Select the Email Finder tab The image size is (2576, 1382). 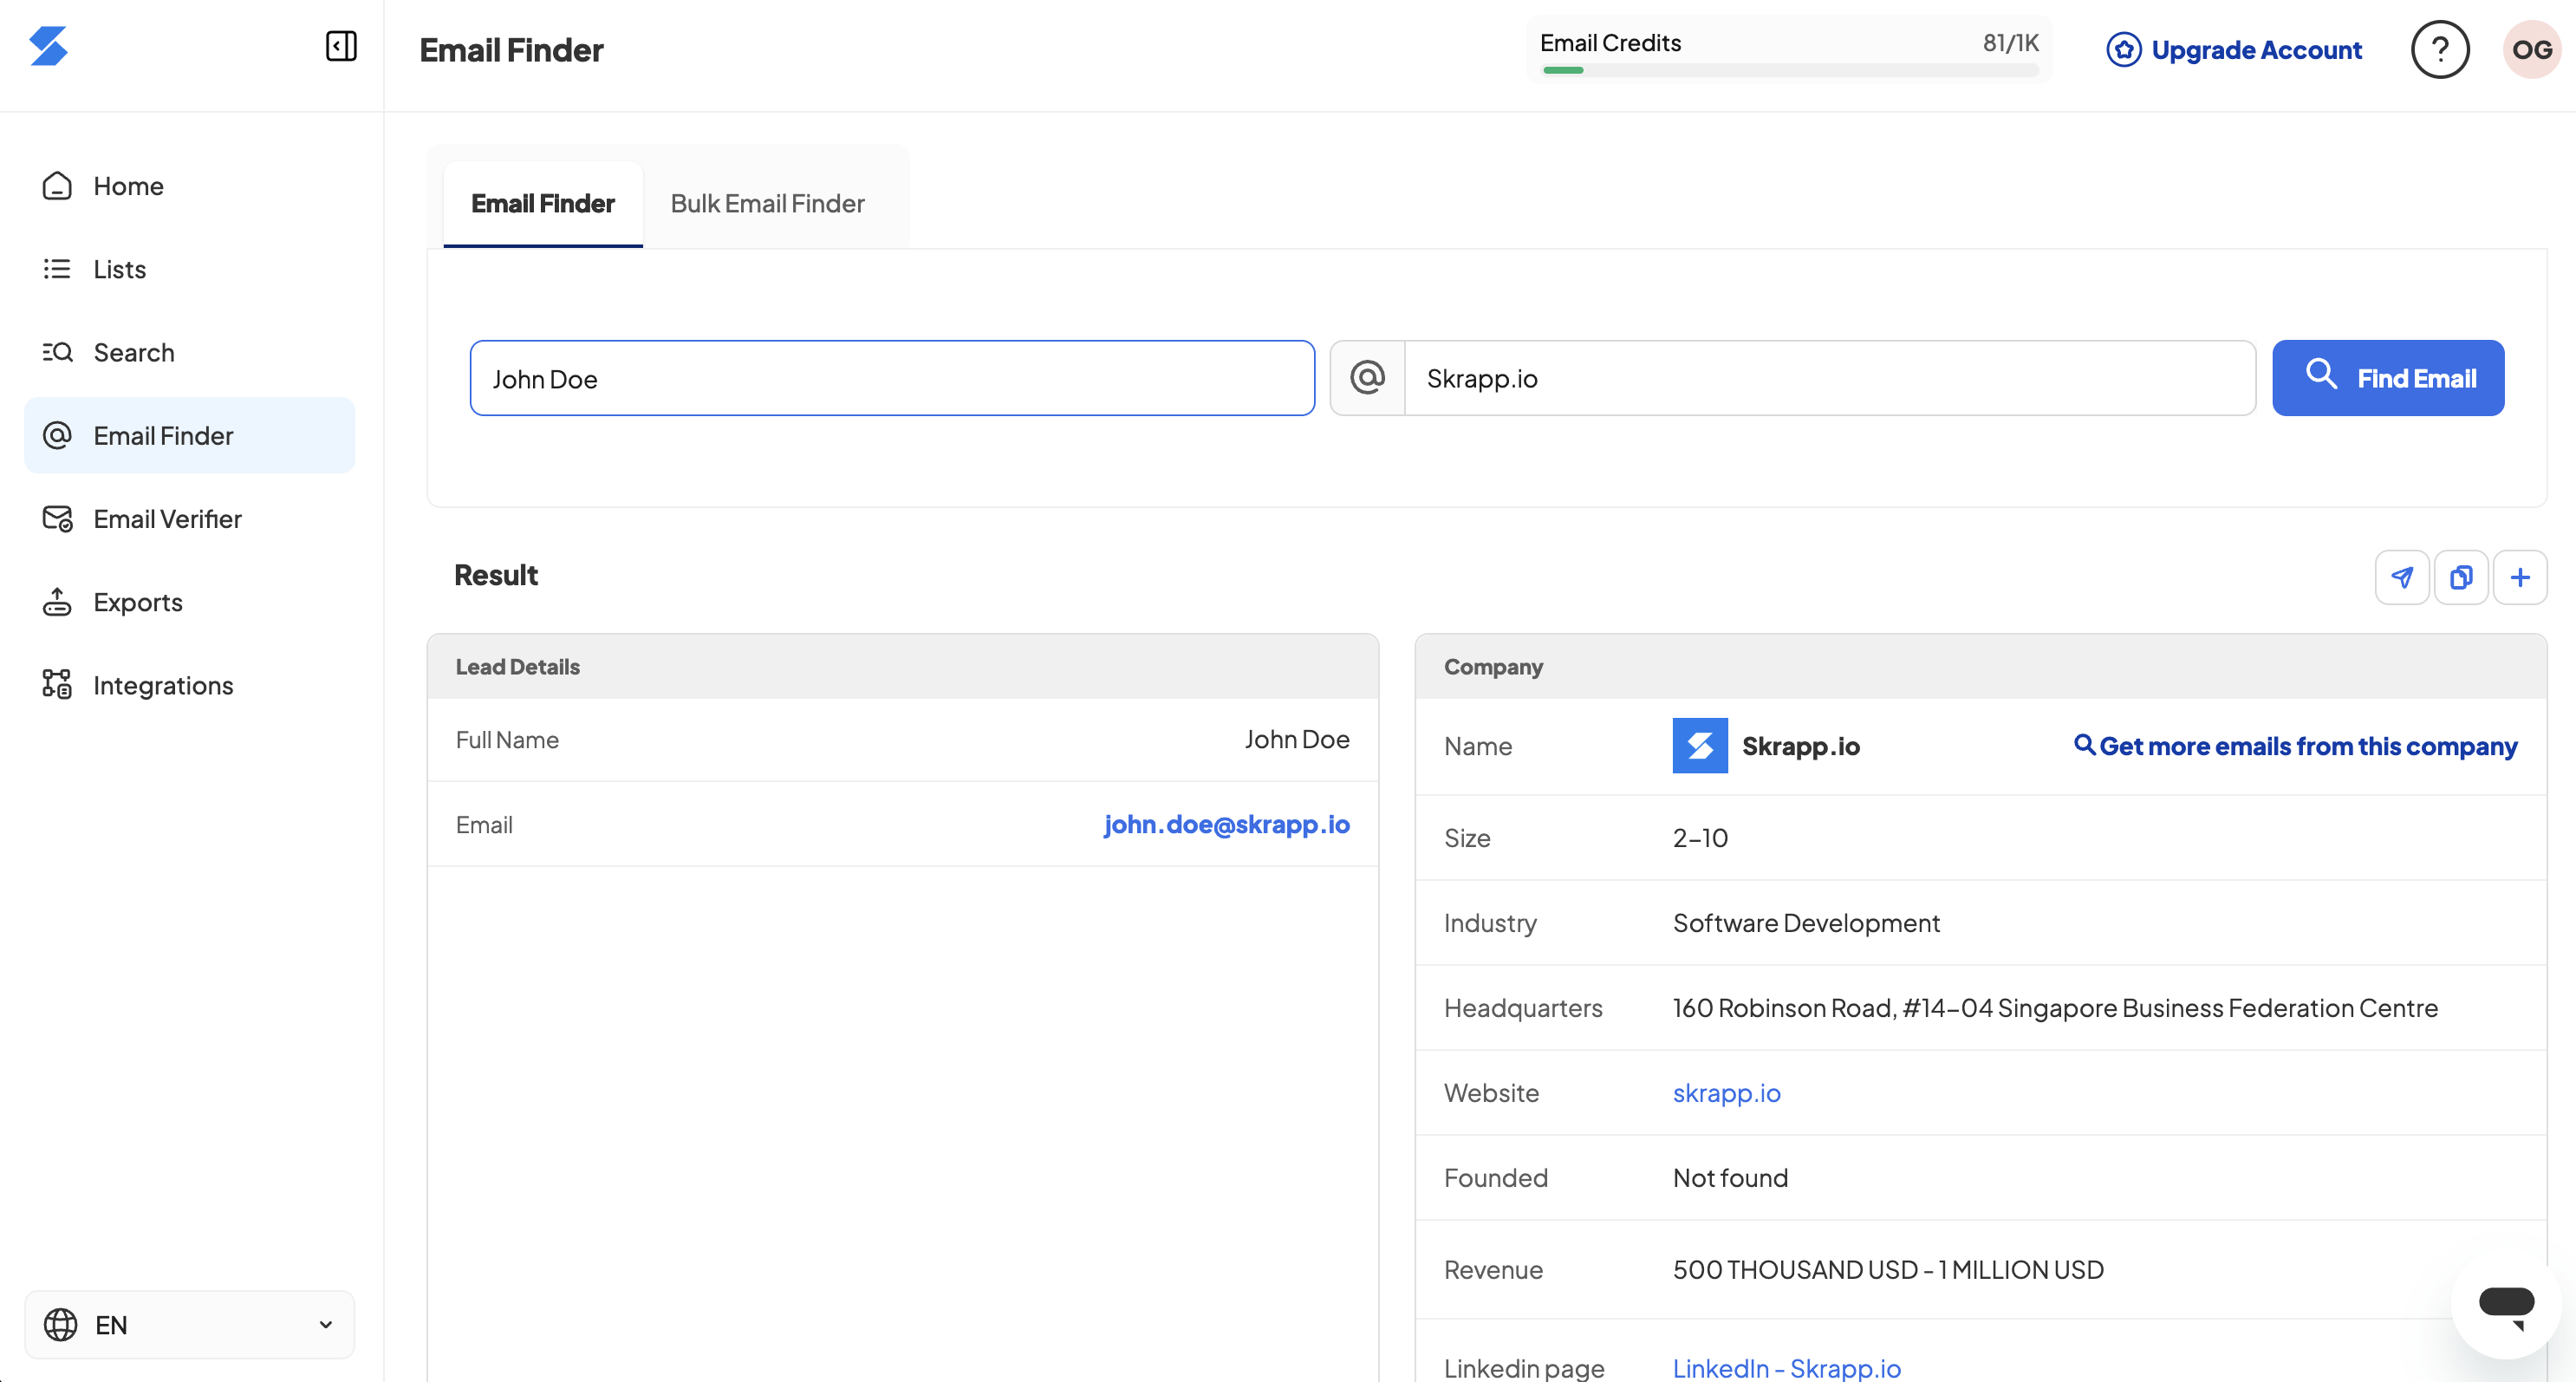pyautogui.click(x=543, y=204)
